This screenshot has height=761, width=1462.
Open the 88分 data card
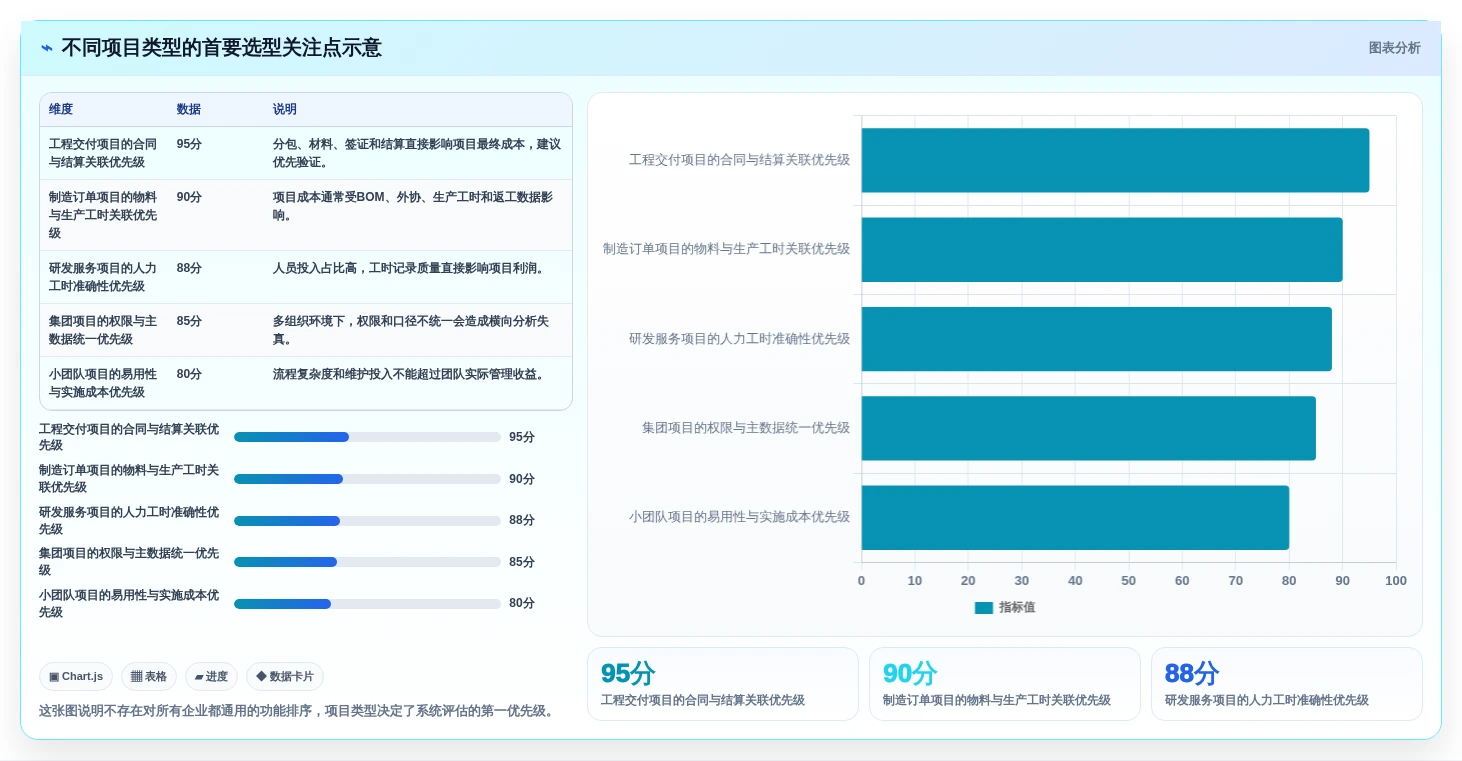tap(1286, 684)
